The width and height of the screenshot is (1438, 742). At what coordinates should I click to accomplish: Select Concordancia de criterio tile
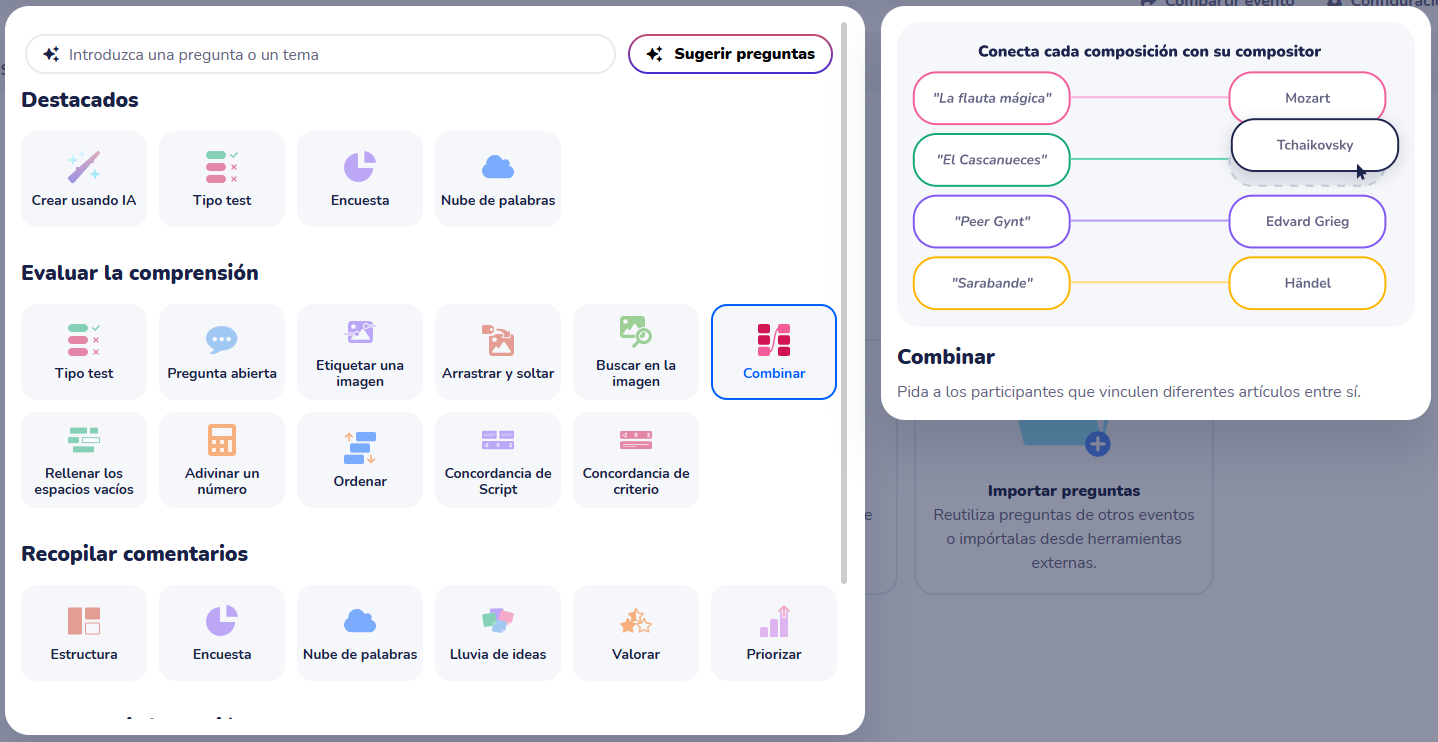(636, 460)
